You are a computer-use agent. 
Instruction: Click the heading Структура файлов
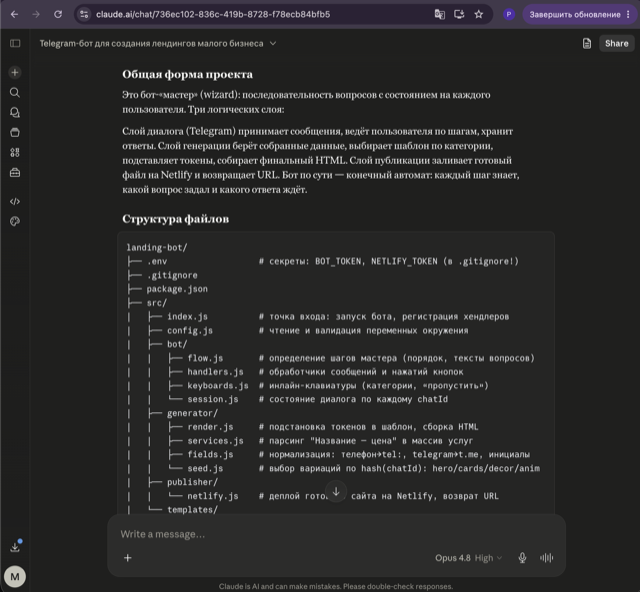click(x=176, y=219)
